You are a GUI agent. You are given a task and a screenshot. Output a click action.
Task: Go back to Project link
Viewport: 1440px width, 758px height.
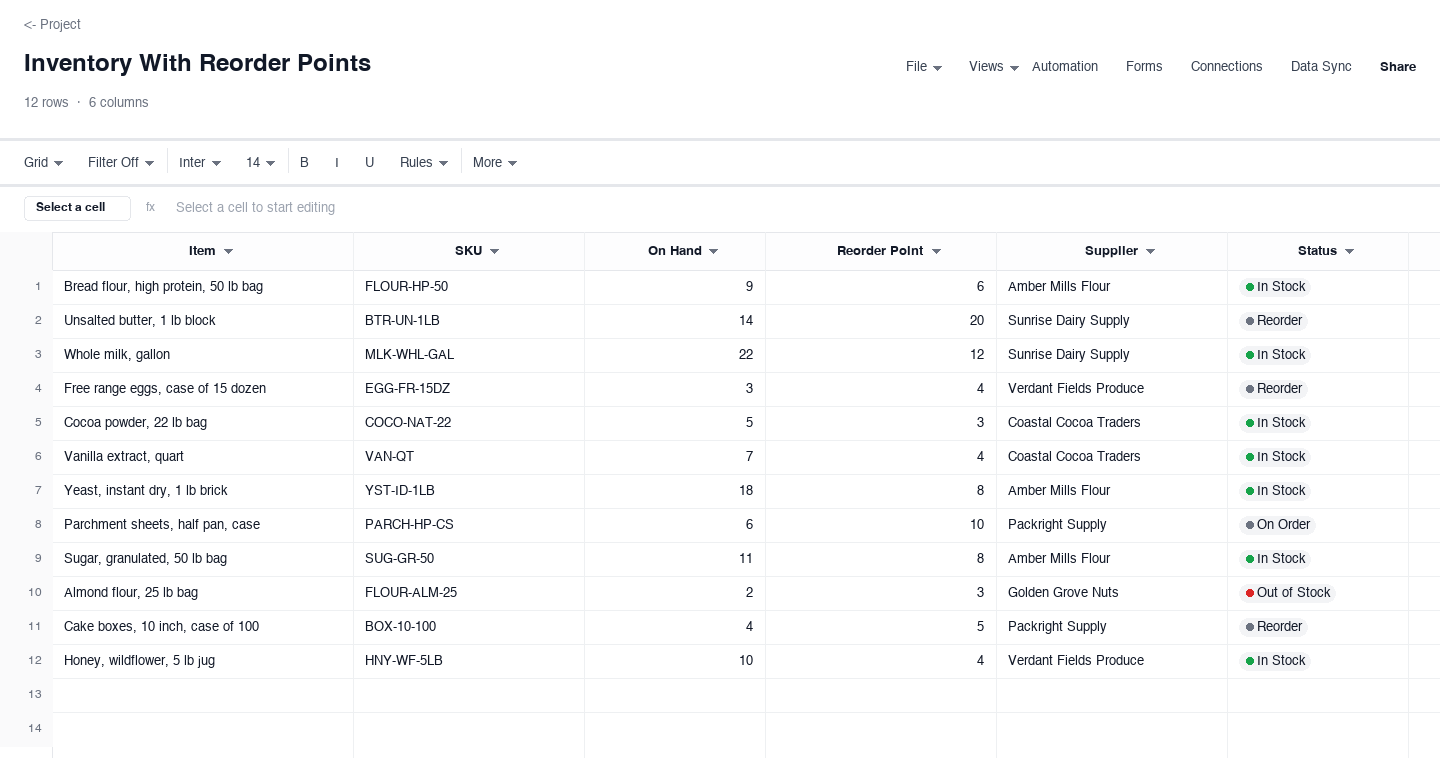(52, 24)
